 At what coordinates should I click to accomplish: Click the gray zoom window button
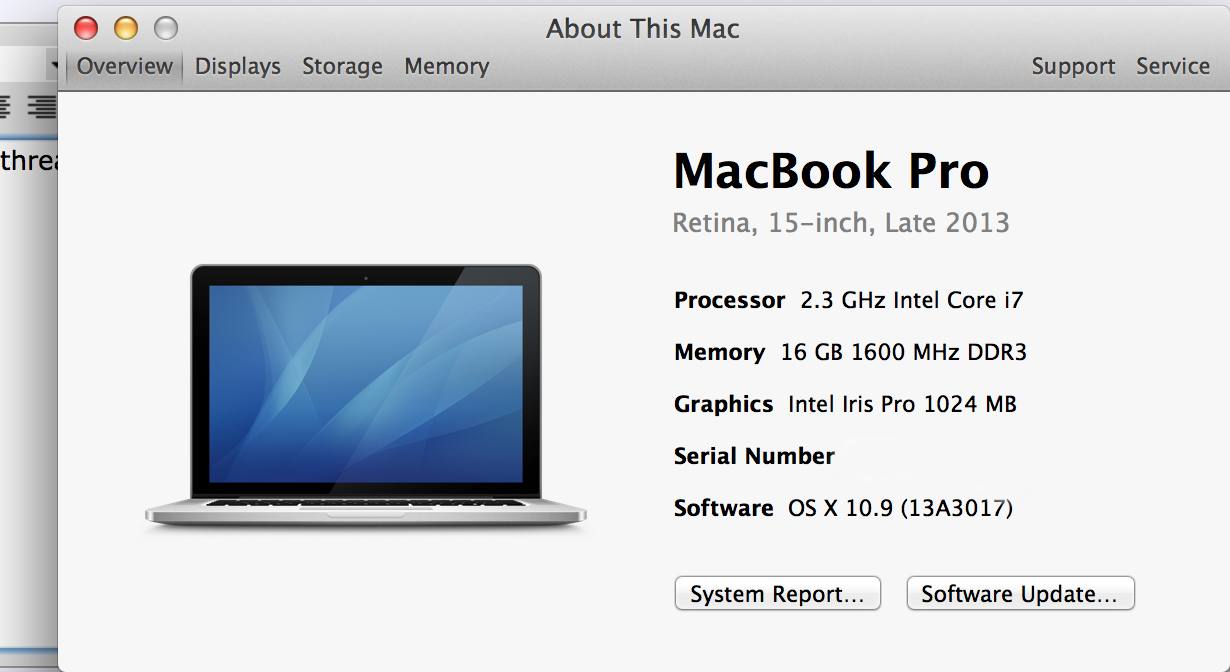165,28
